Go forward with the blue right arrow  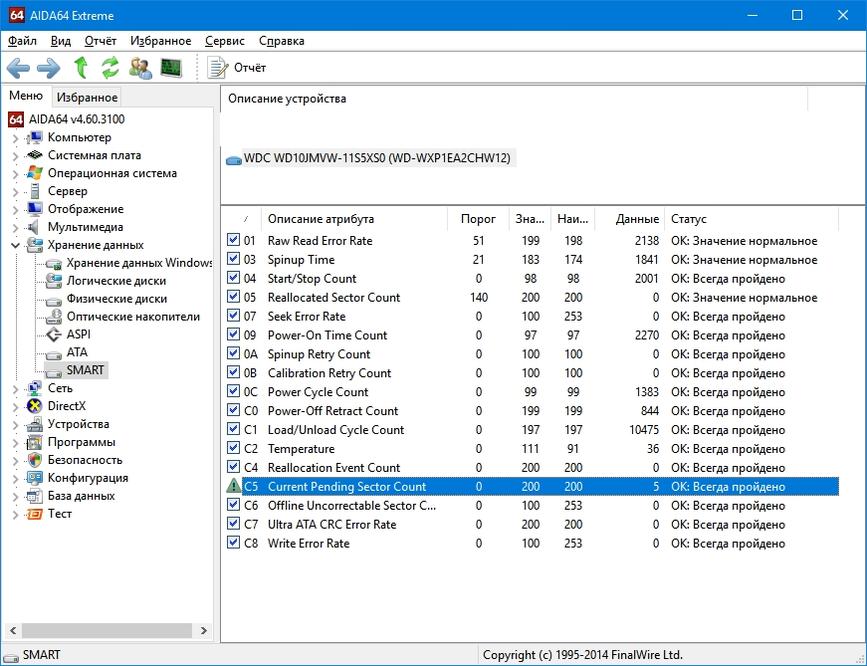coord(49,68)
